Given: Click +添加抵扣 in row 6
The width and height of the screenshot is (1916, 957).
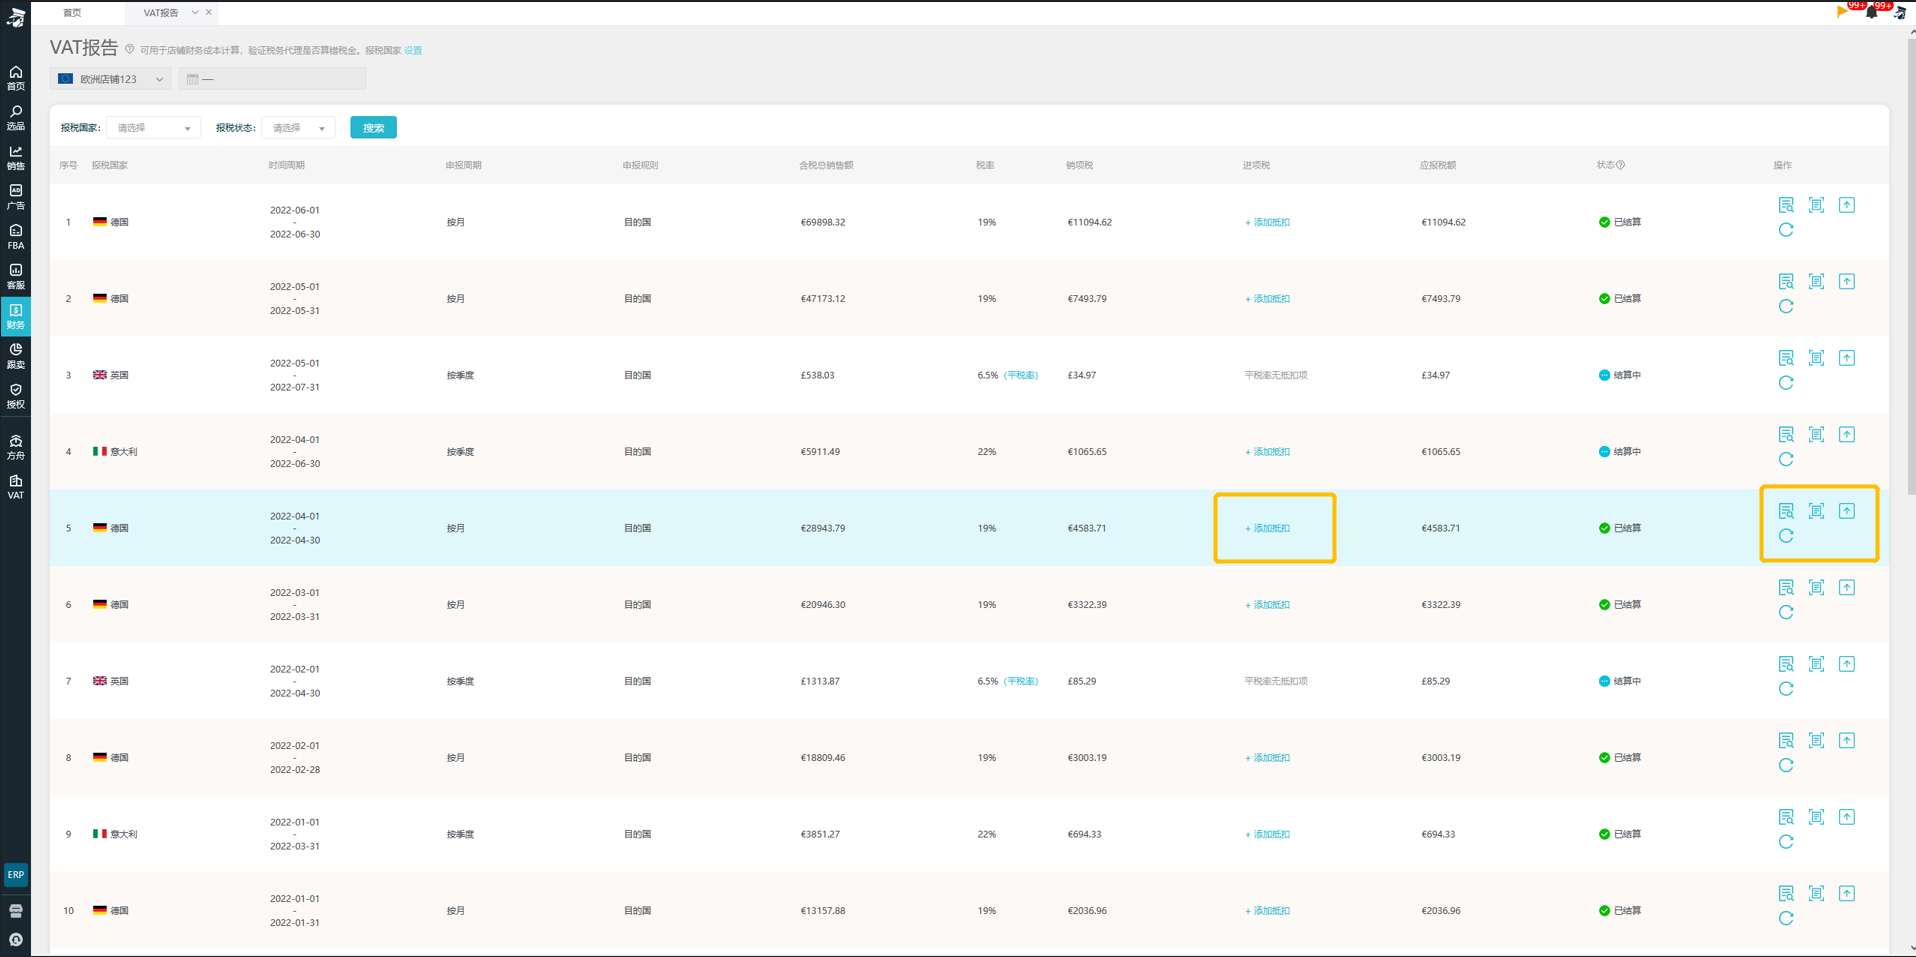Looking at the screenshot, I should 1267,605.
